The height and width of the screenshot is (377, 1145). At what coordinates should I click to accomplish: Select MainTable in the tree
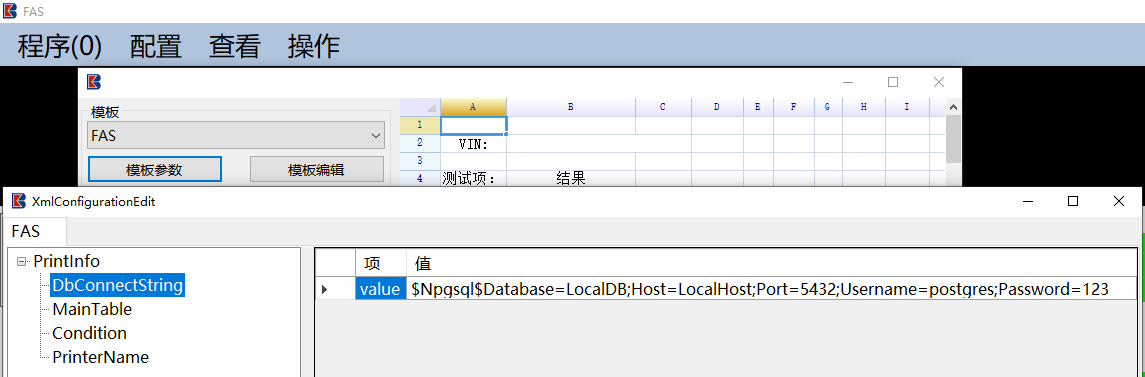click(92, 309)
